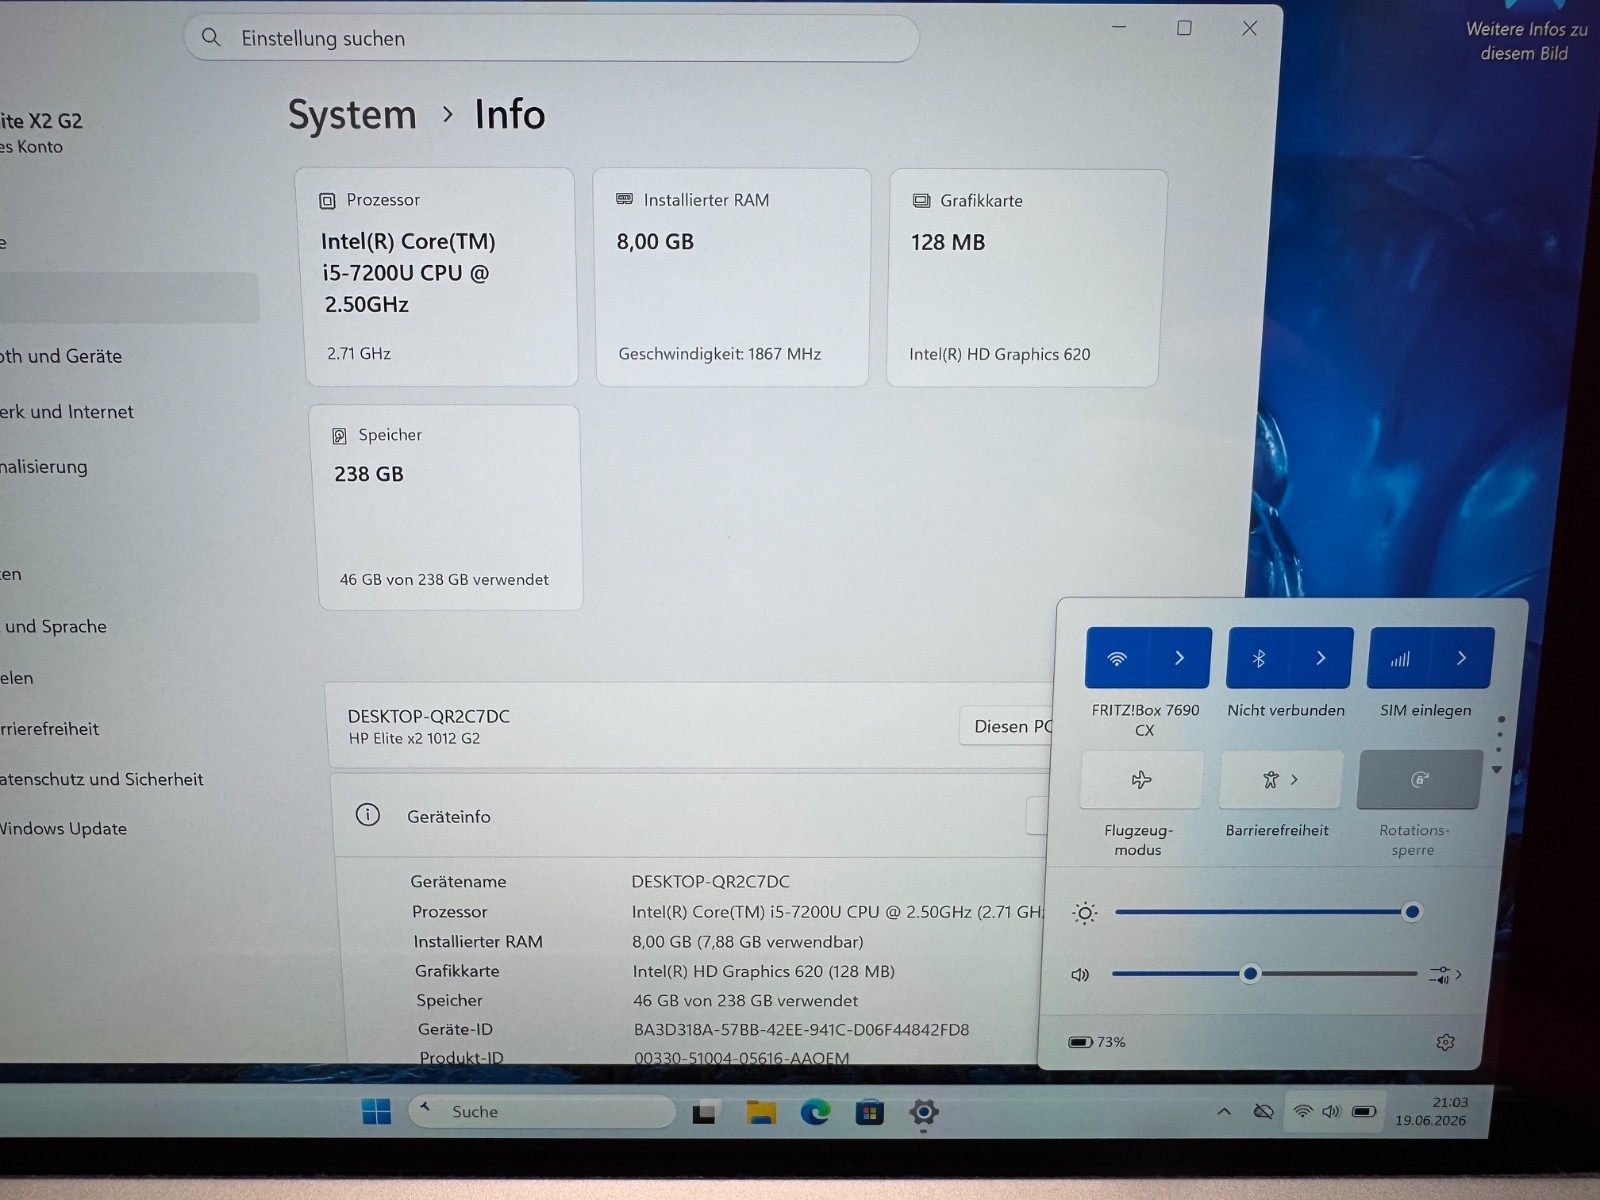The image size is (1600, 1200).
Task: Select Intel(R) HD Graphics 620 (128 MB) row value
Action: click(x=763, y=971)
